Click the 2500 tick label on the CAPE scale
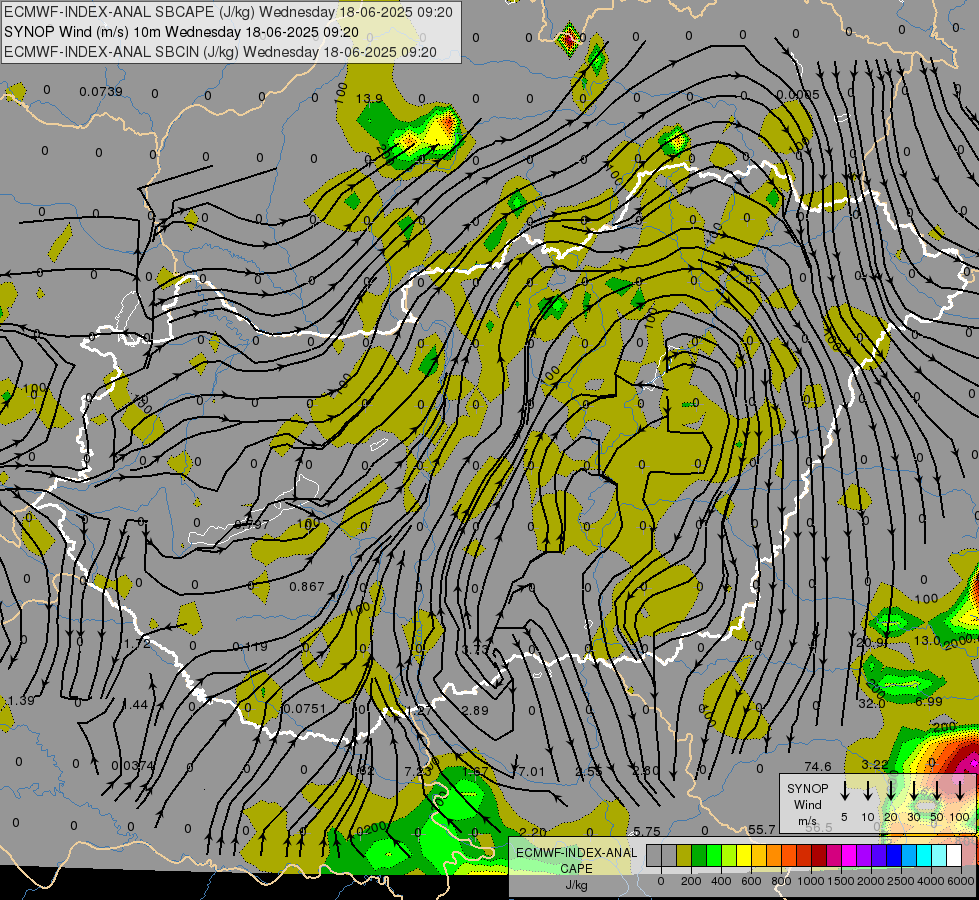Viewport: 979px width, 900px height. [x=901, y=881]
